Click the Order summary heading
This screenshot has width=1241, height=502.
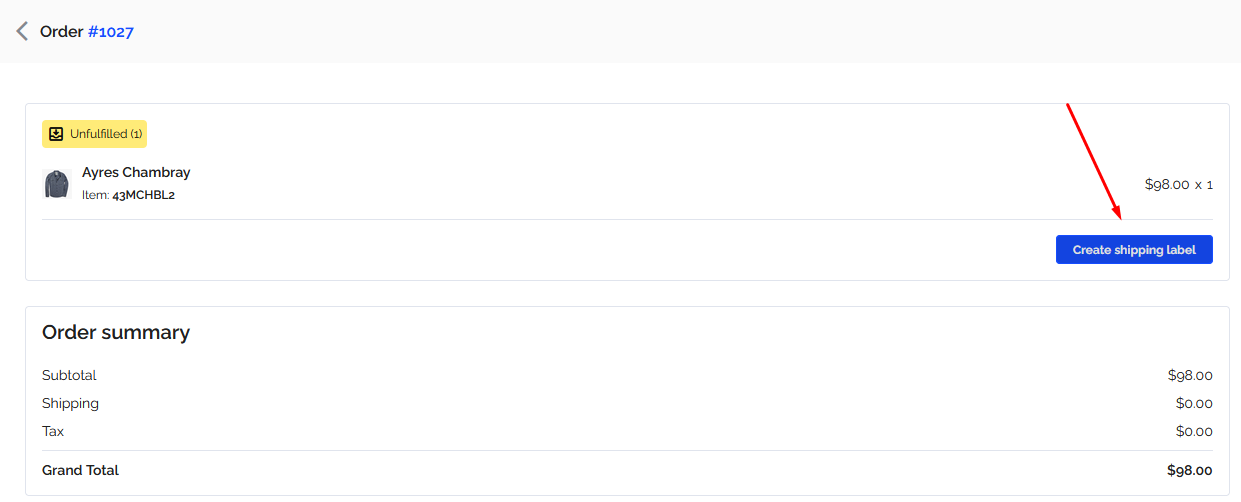tap(116, 332)
